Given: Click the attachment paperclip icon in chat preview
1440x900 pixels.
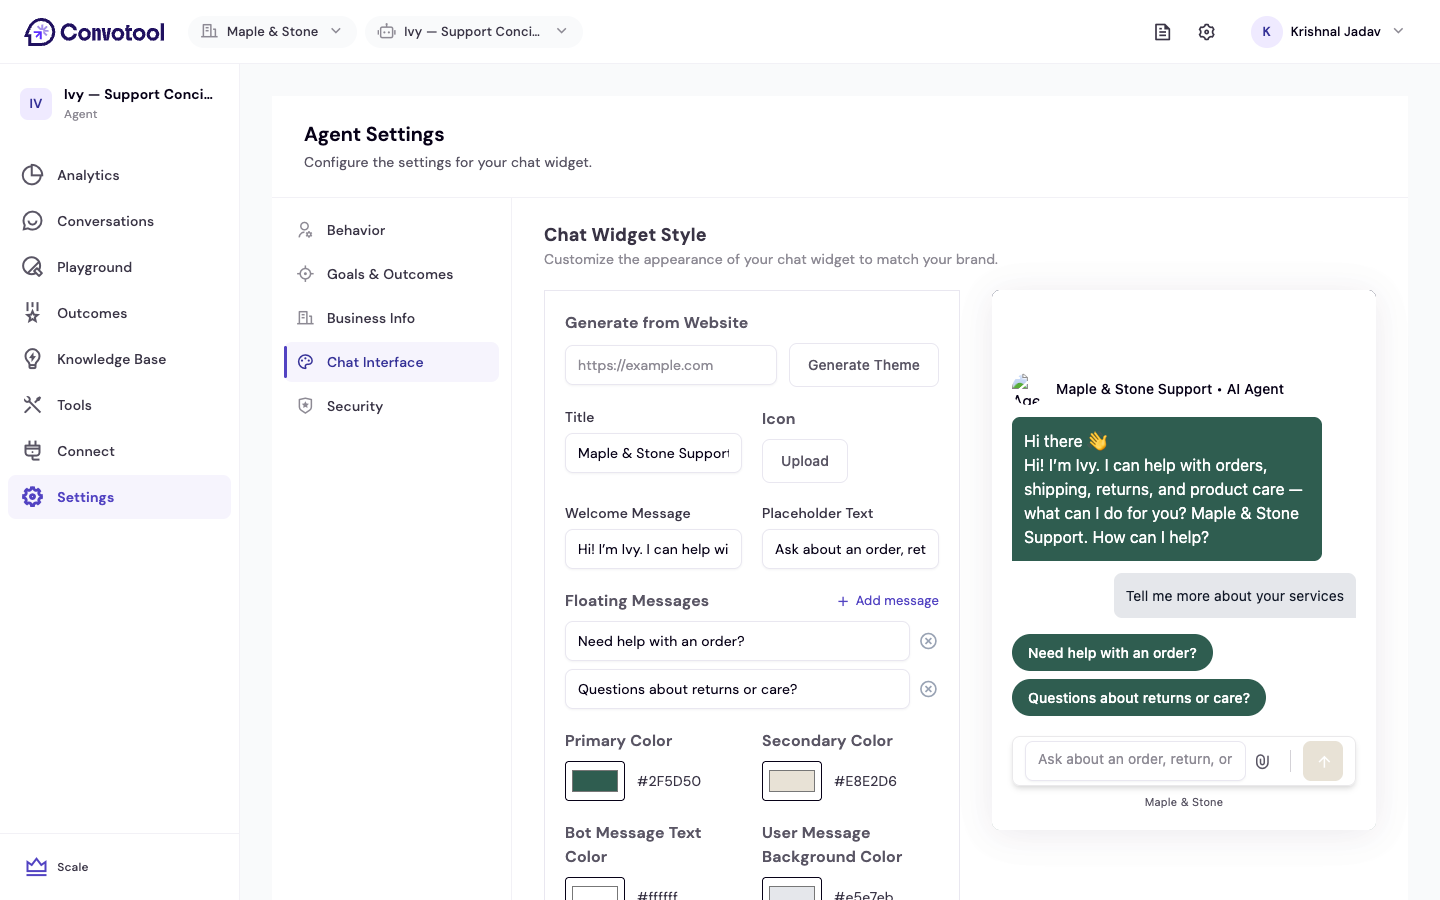Looking at the screenshot, I should pos(1263,761).
